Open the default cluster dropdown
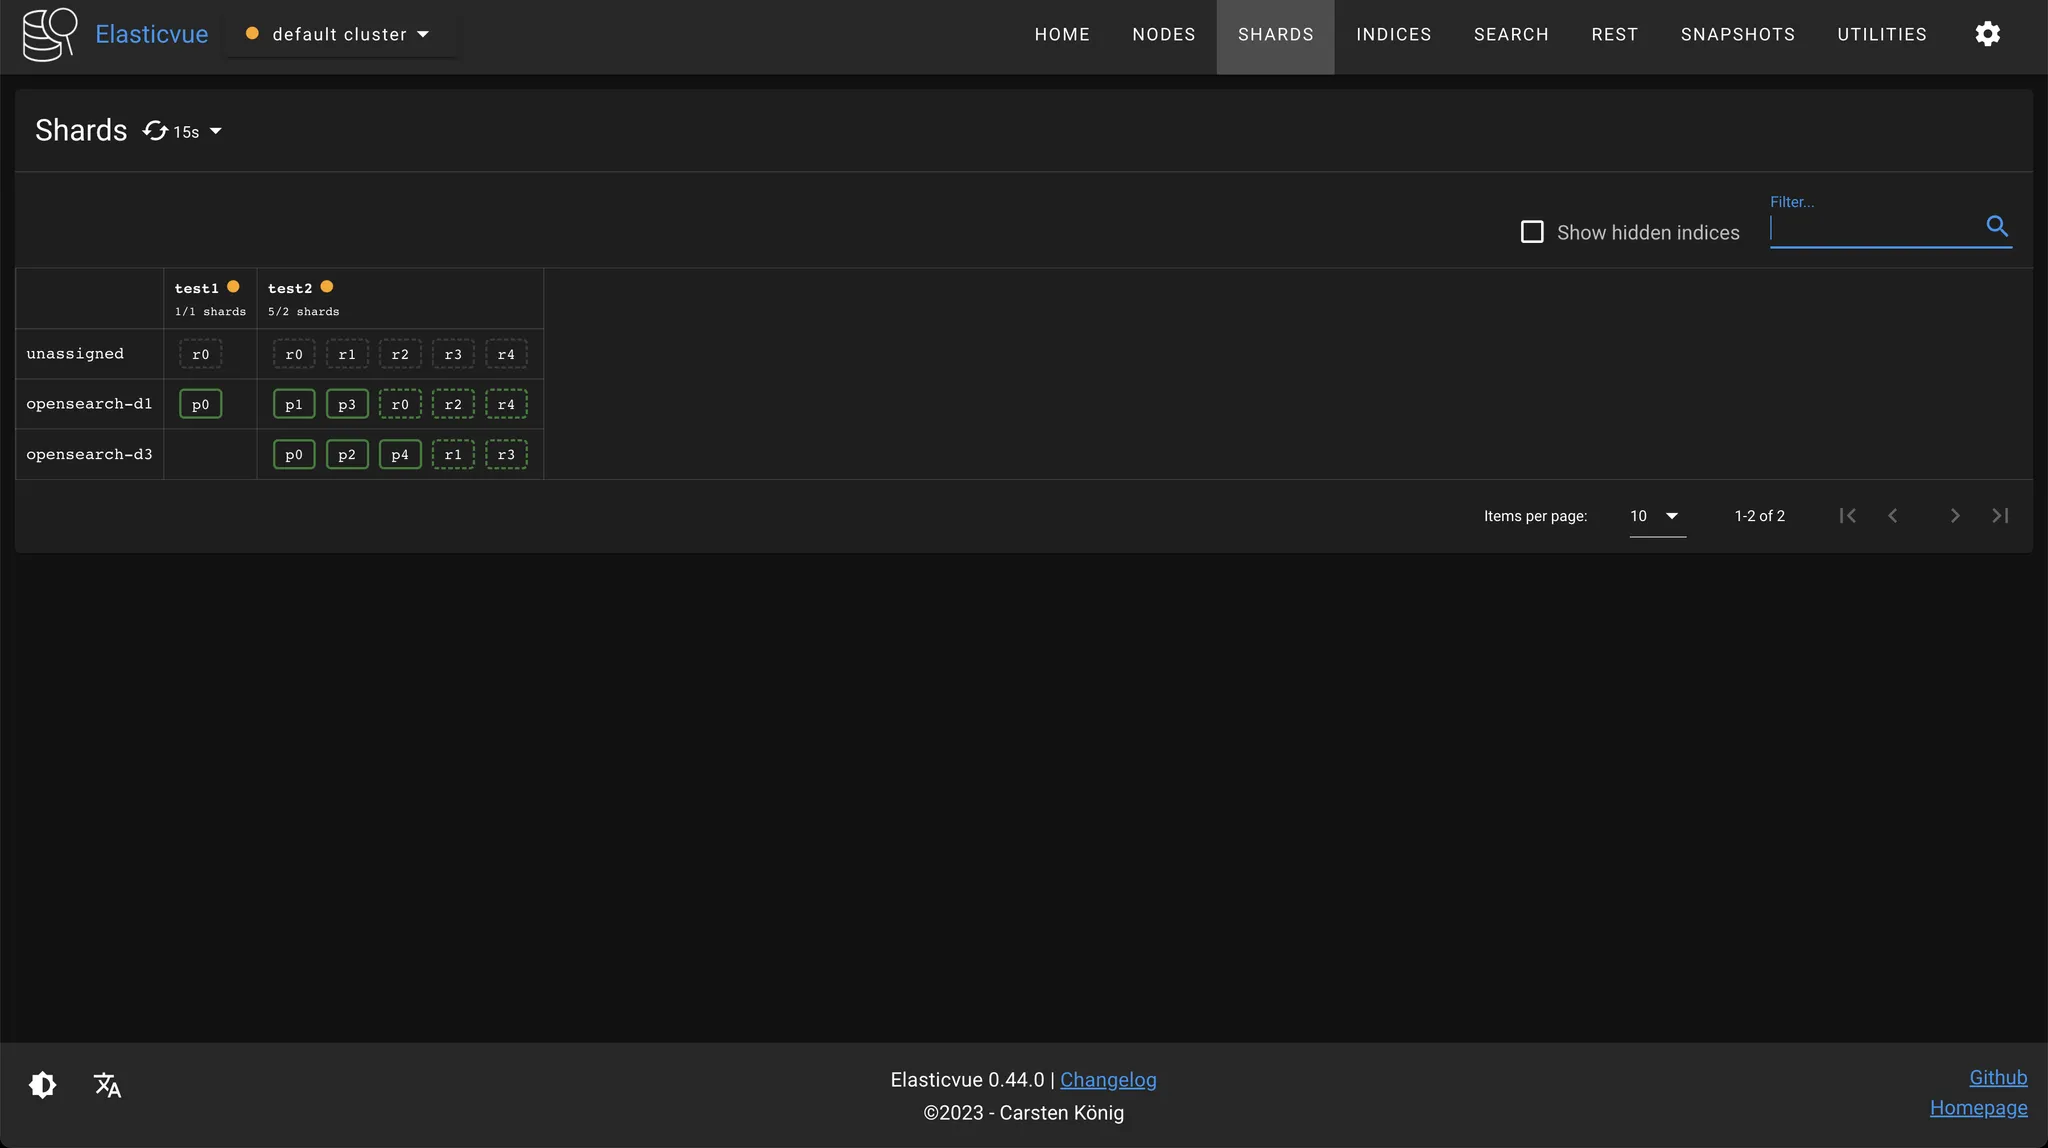Screen dimensions: 2048x1148 coord(340,34)
